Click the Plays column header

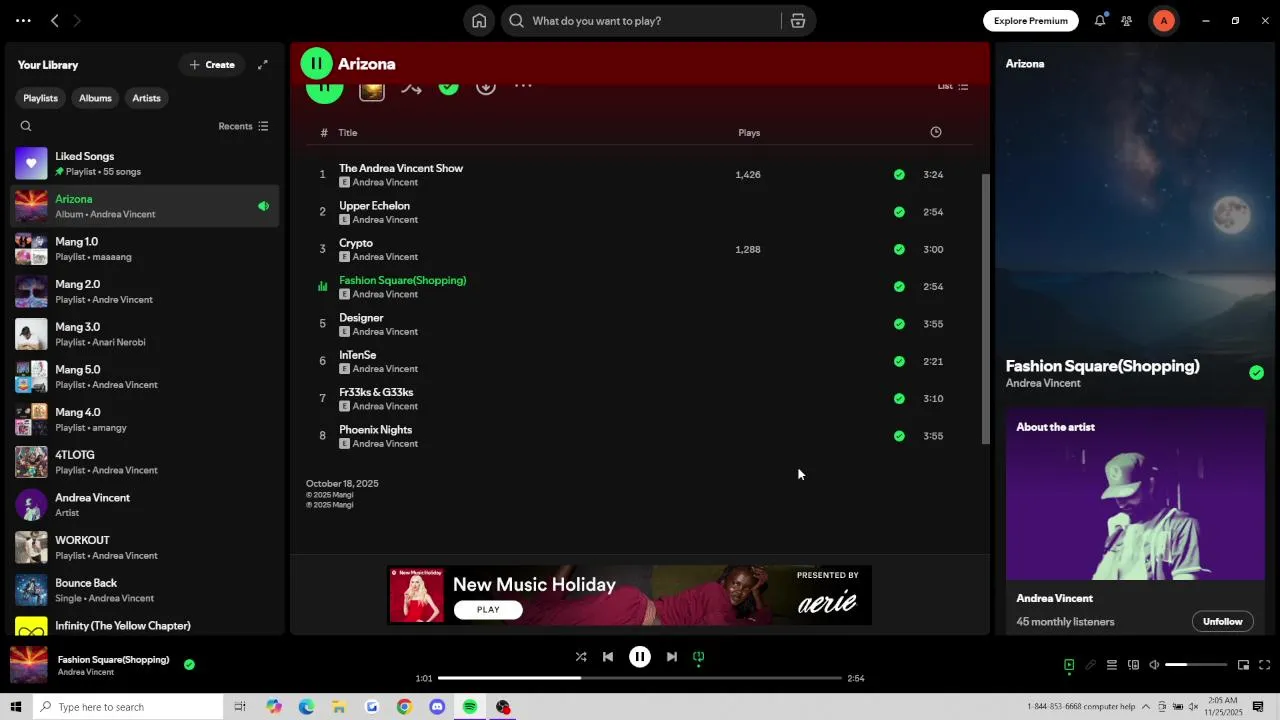pos(749,132)
